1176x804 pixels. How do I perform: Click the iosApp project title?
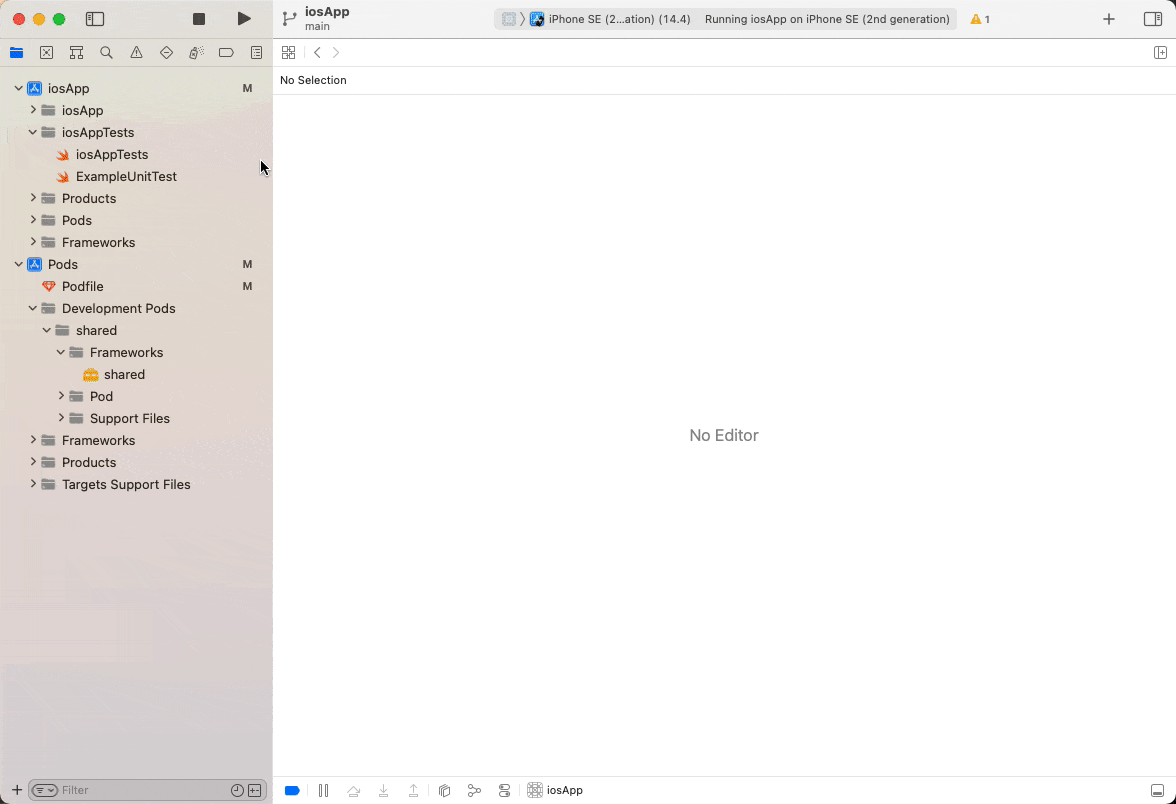pos(327,12)
